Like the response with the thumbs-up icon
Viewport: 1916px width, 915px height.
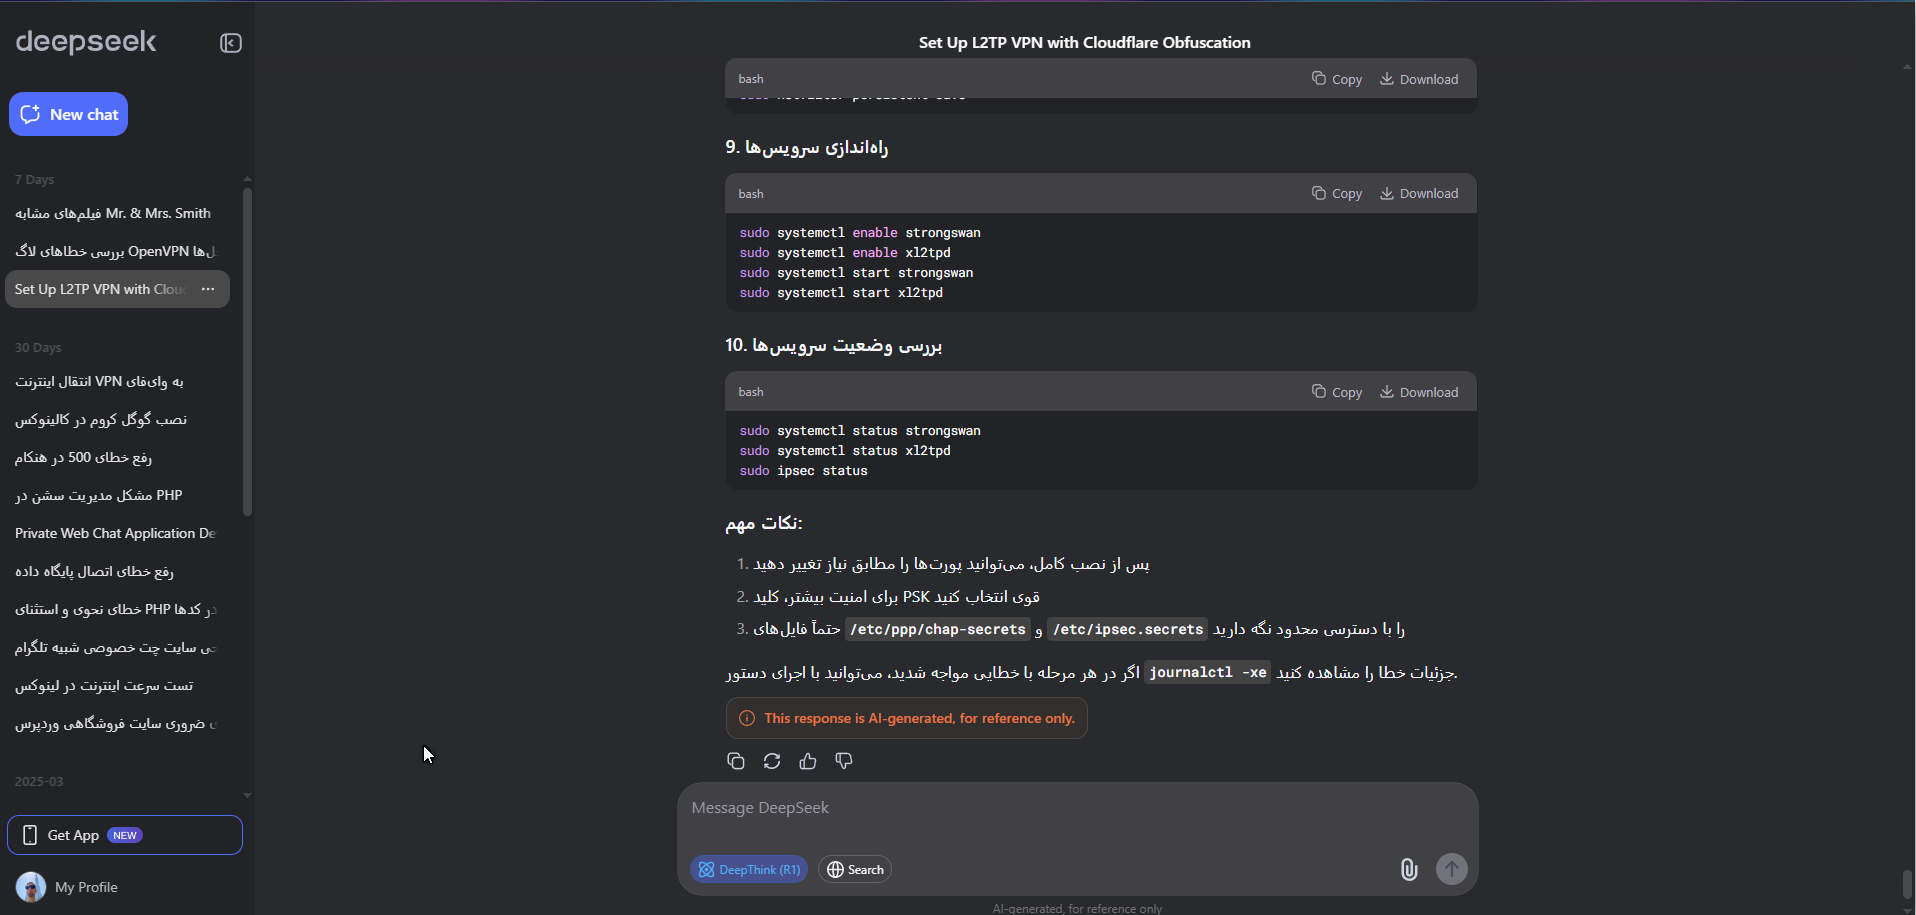point(808,761)
